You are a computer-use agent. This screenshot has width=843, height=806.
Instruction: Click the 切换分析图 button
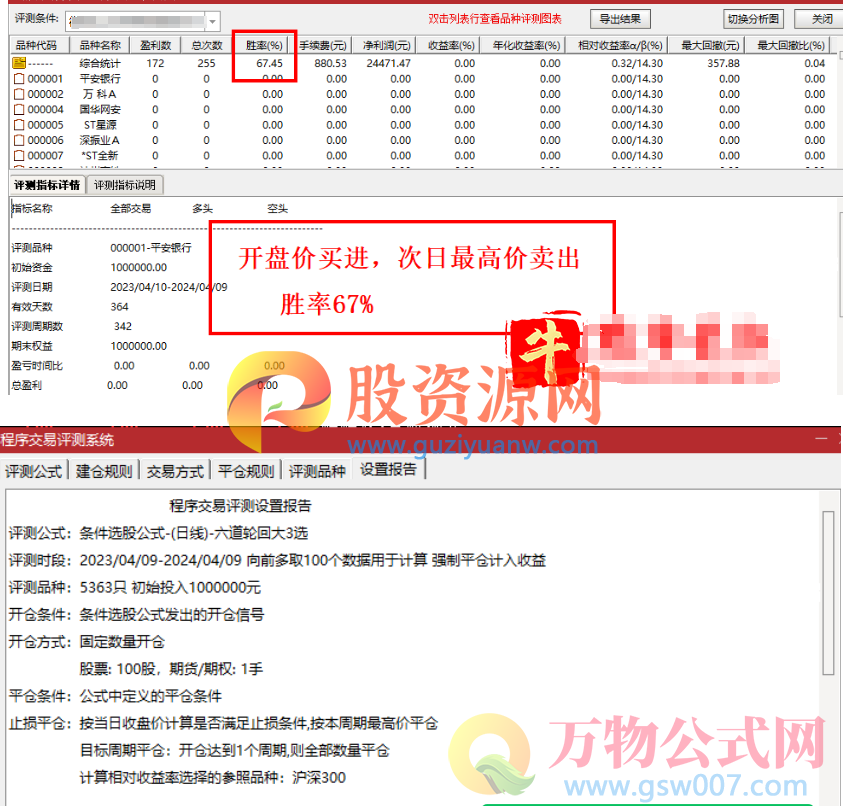pos(753,19)
